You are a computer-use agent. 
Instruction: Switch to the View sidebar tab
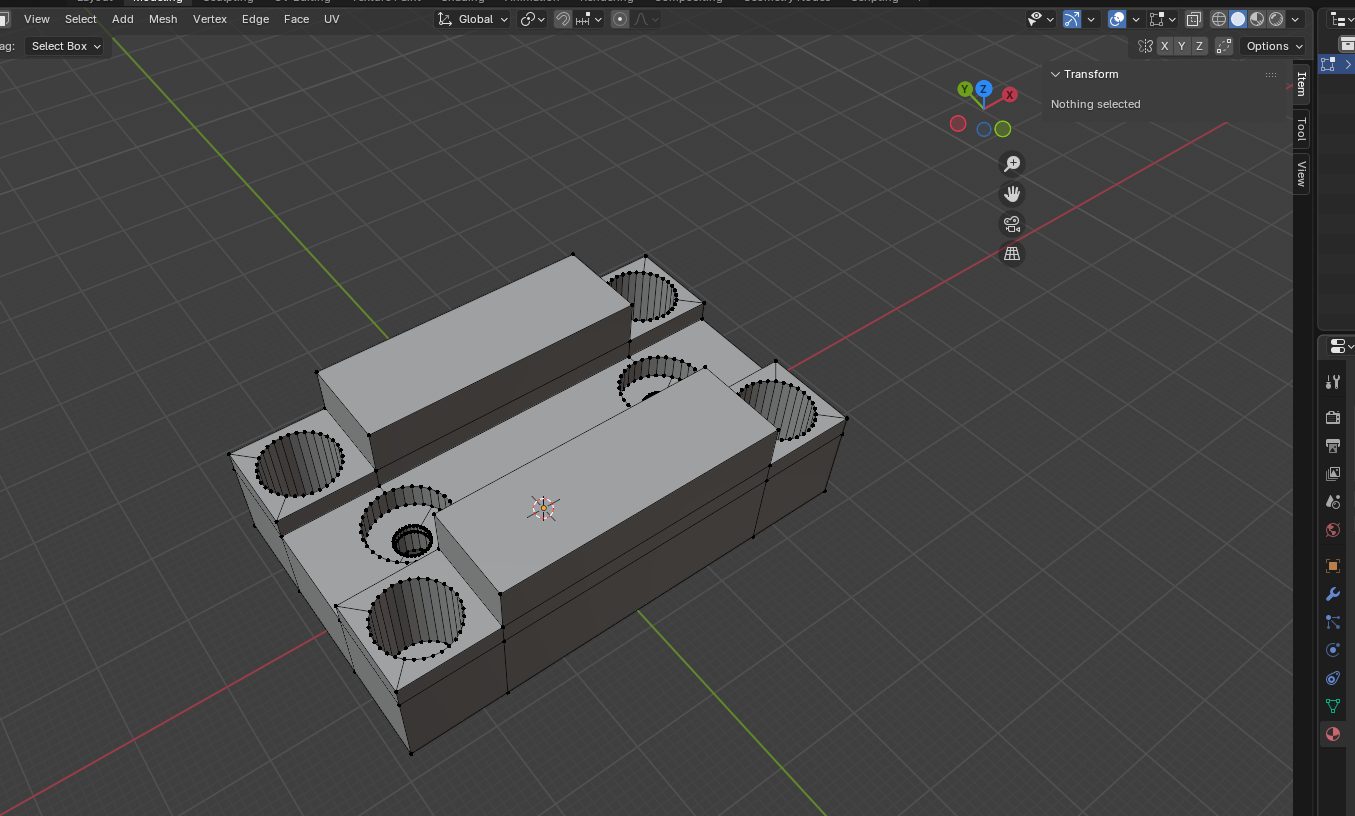pyautogui.click(x=1301, y=174)
